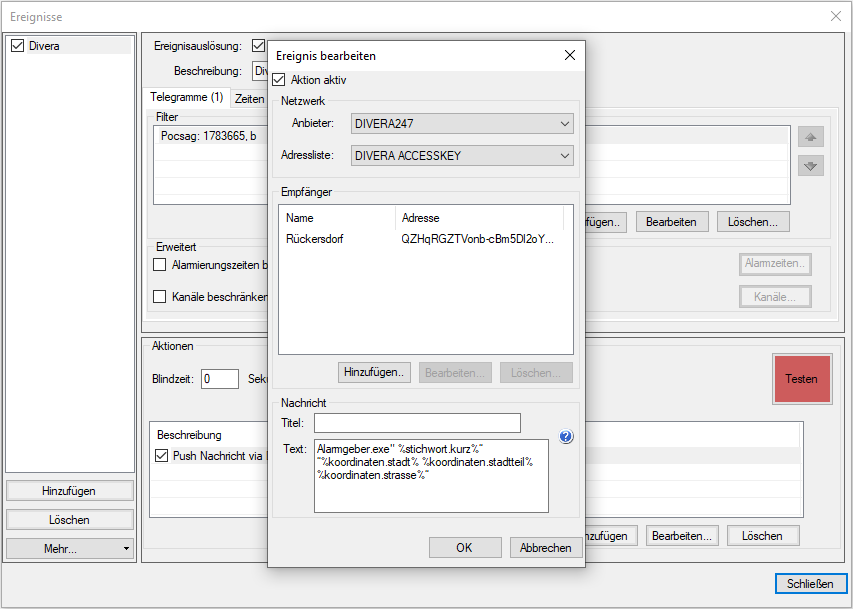Click Abbrechen to cancel editing
This screenshot has height=609, width=853.
click(546, 548)
